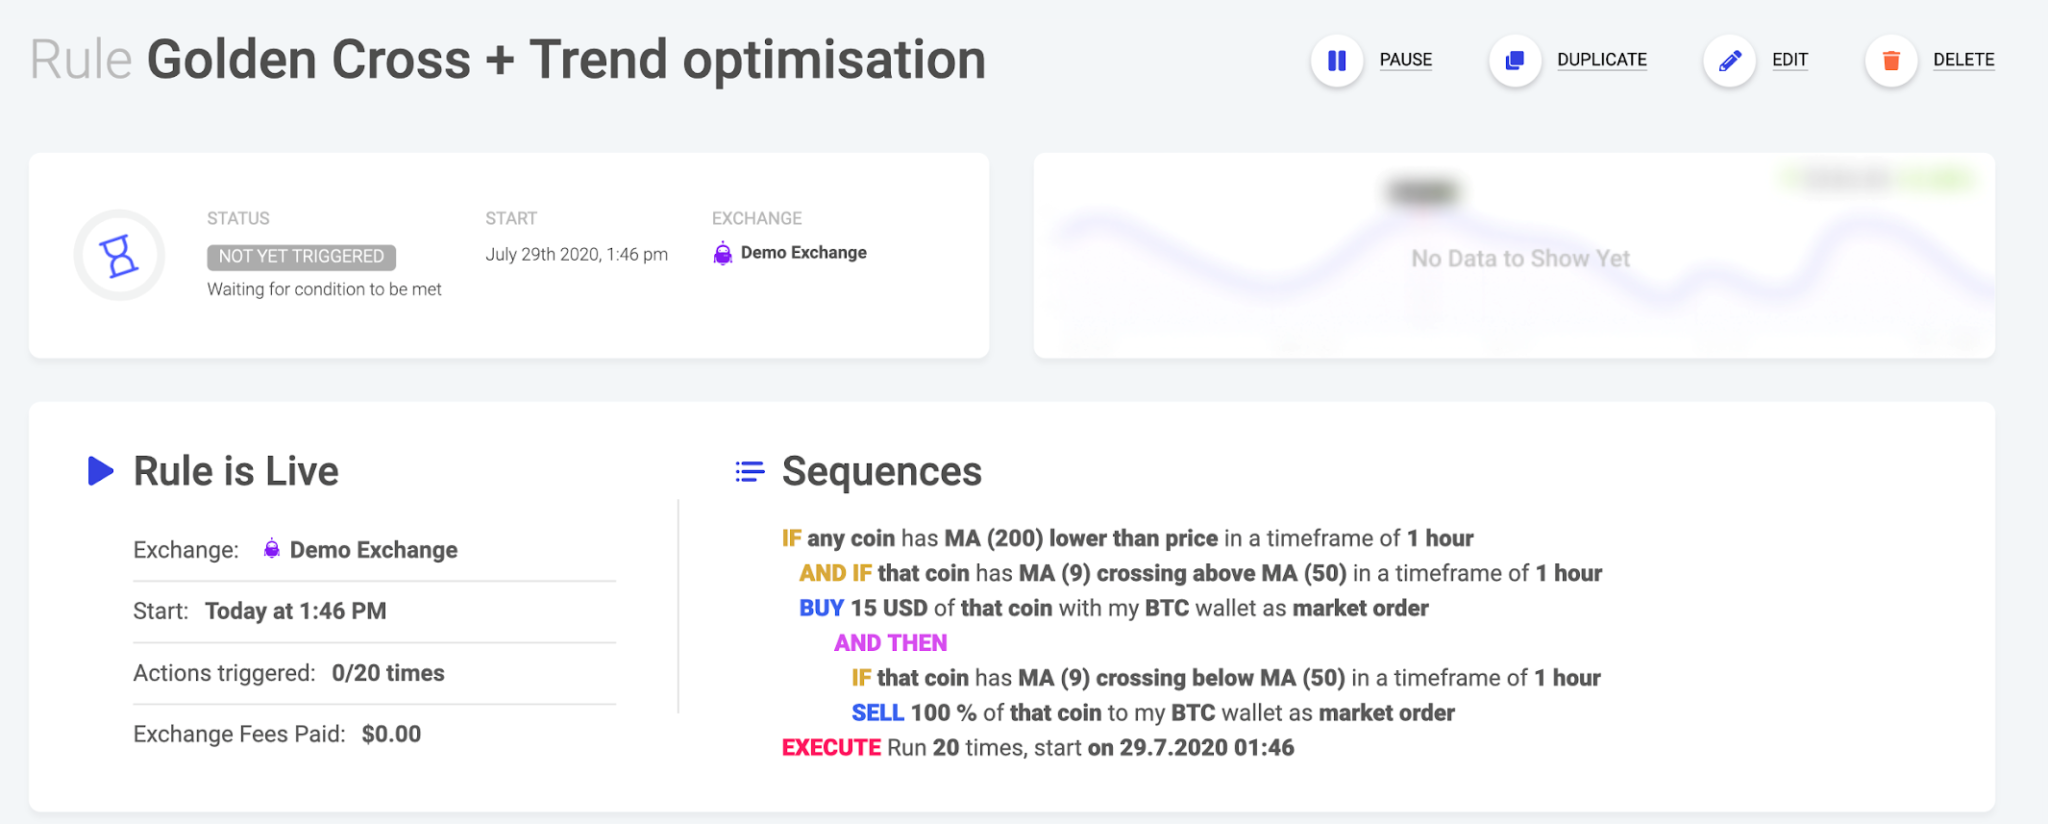Select the Duplicate icon to copy this rule
This screenshot has height=824, width=2048.
pos(1514,60)
